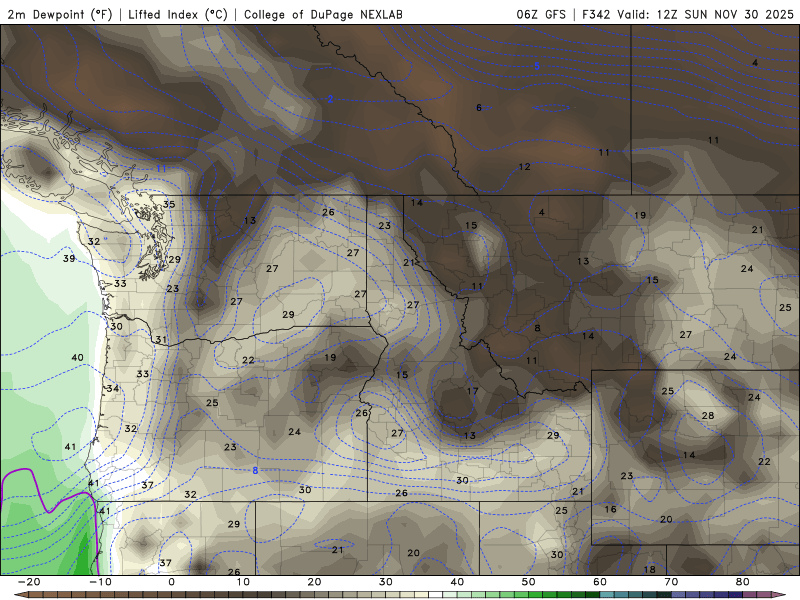Click the dewpoint value '12' on the map
The height and width of the screenshot is (600, 800).
pos(524,167)
